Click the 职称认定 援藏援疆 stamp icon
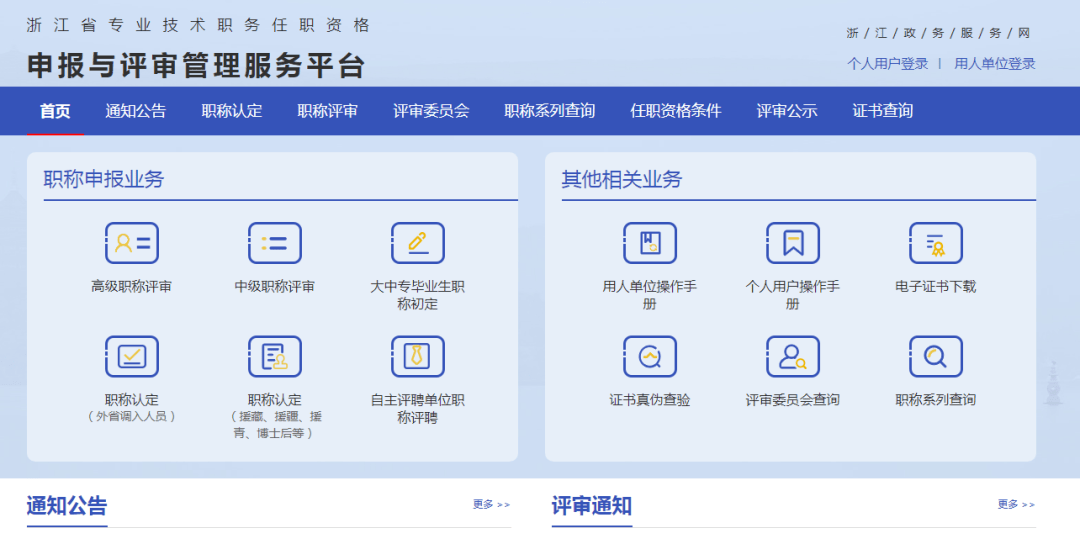 pos(275,357)
